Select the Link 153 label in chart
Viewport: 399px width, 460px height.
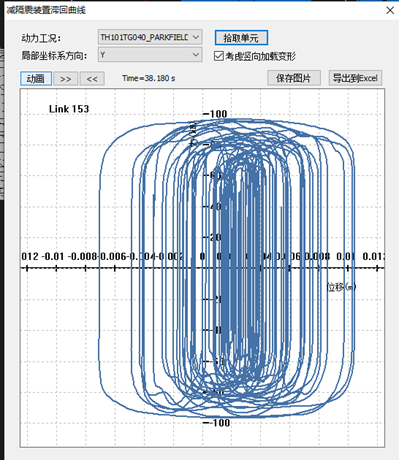tap(69, 109)
